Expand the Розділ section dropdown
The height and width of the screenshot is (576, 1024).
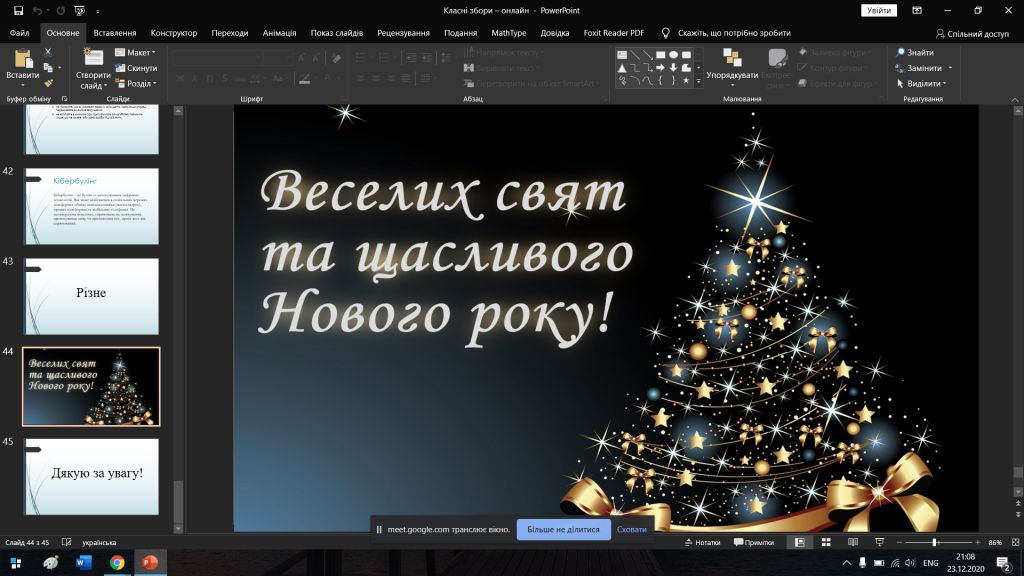[x=136, y=84]
